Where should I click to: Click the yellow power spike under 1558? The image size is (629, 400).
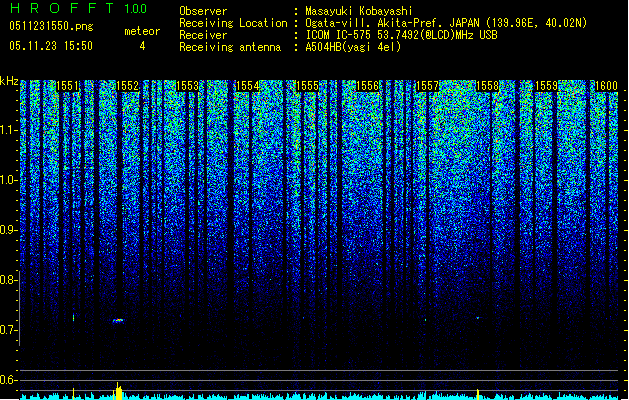pyautogui.click(x=478, y=394)
